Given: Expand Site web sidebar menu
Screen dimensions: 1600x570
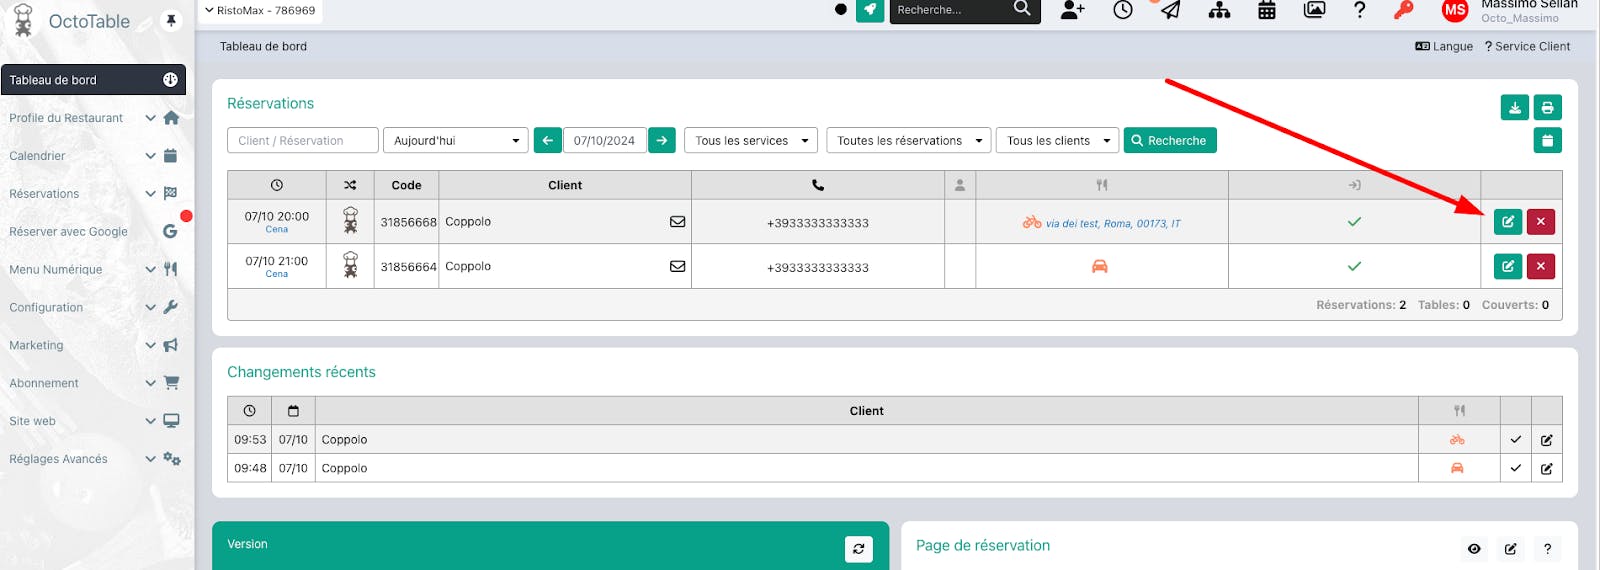Looking at the screenshot, I should [94, 422].
